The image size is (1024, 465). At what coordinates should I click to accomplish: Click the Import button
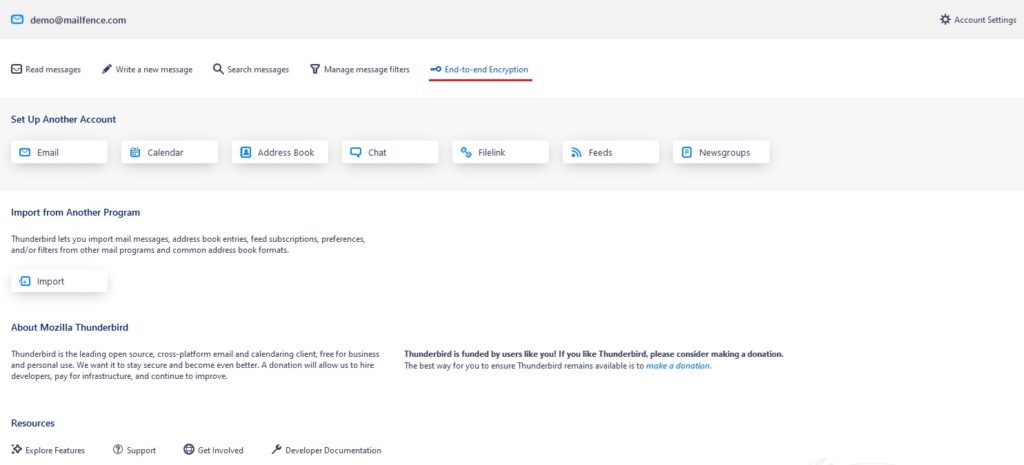tap(59, 281)
